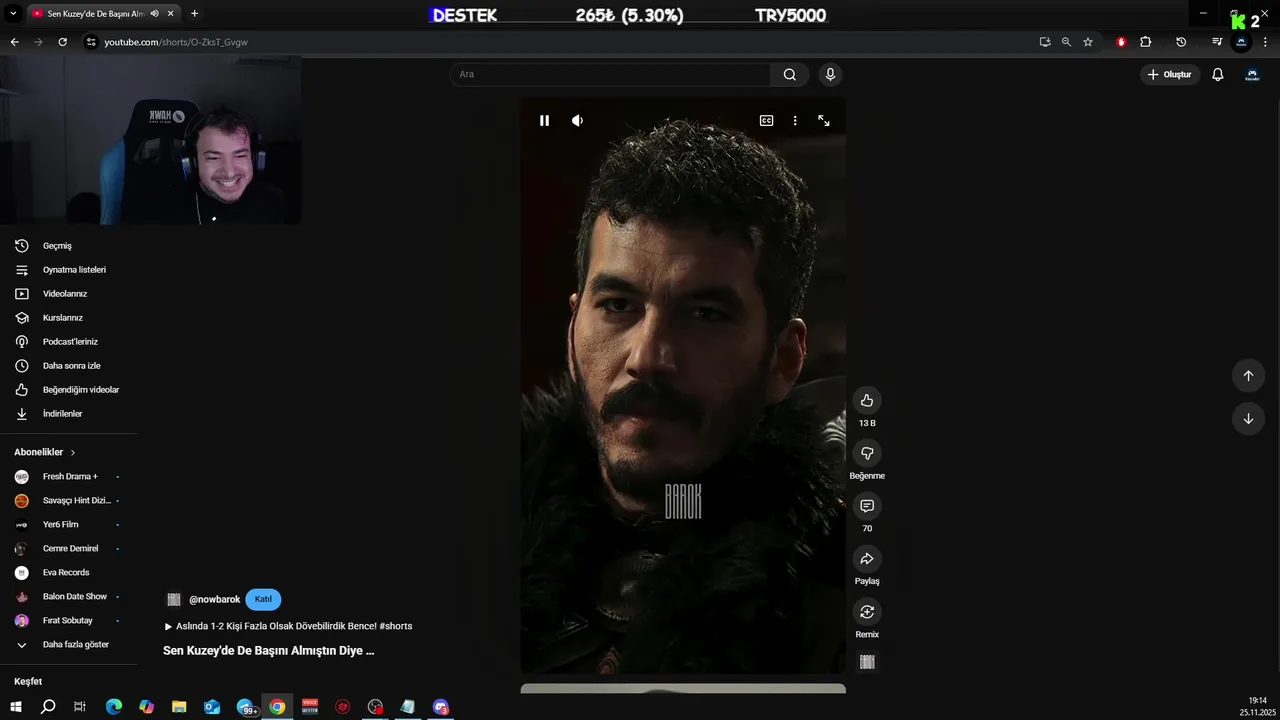Image resolution: width=1280 pixels, height=720 pixels.
Task: Open the Chrome profile avatar
Action: [x=1241, y=42]
